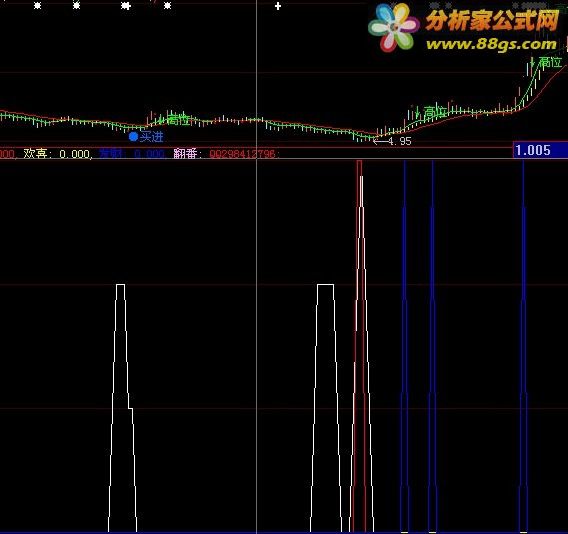Click the colorful flower logo icon

(x=393, y=27)
